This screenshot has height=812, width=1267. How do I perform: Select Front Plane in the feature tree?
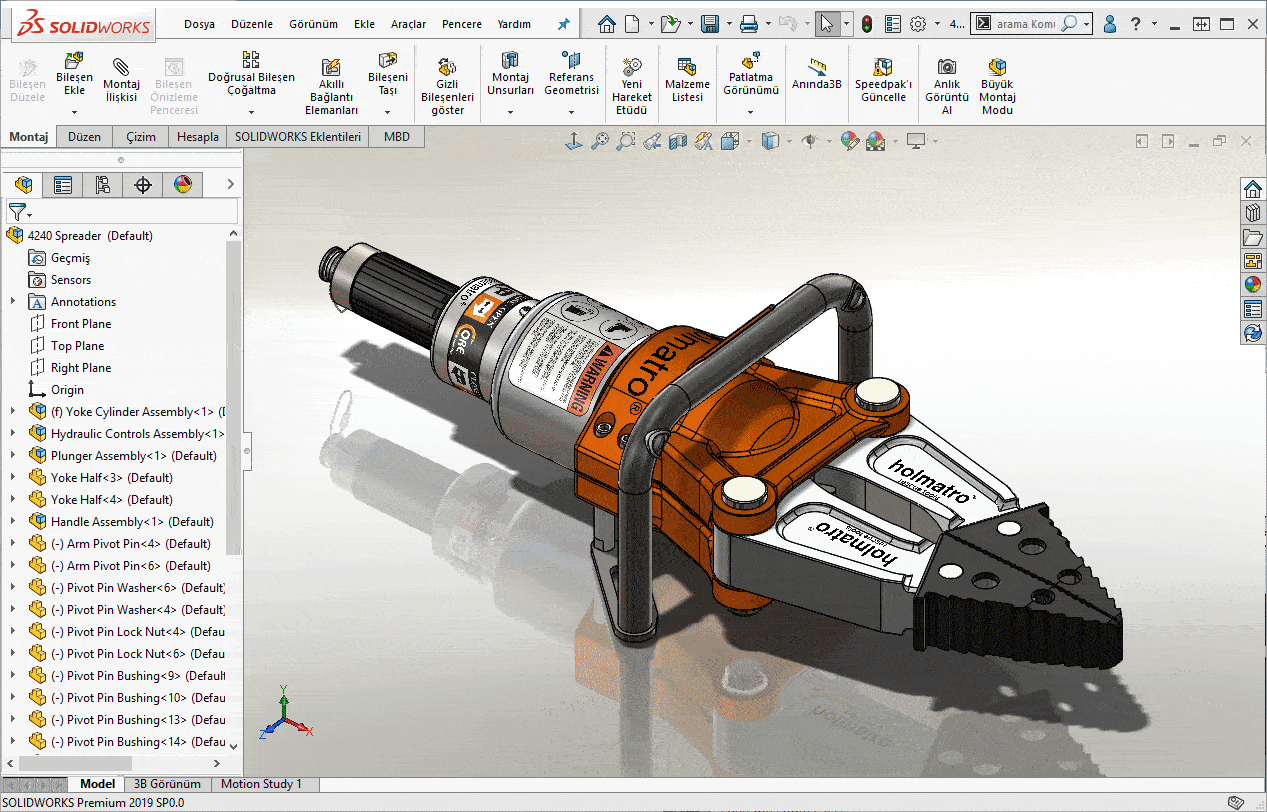coord(81,324)
